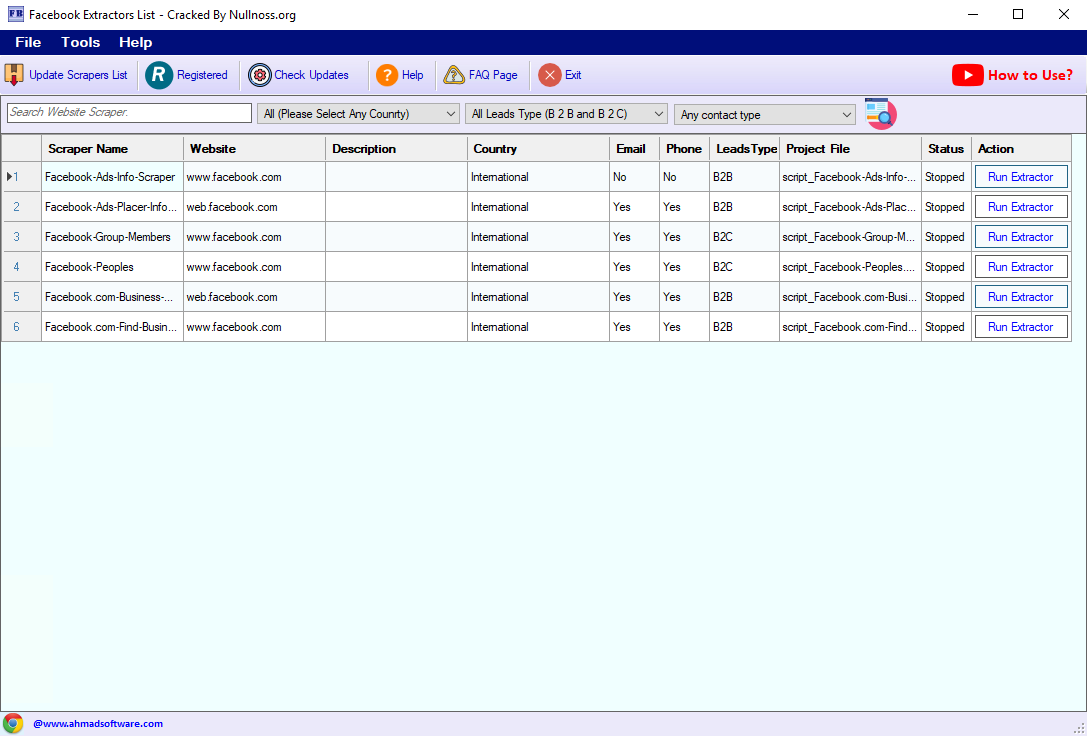Click the red YouTube play icon
The height and width of the screenshot is (736, 1087).
(x=968, y=75)
